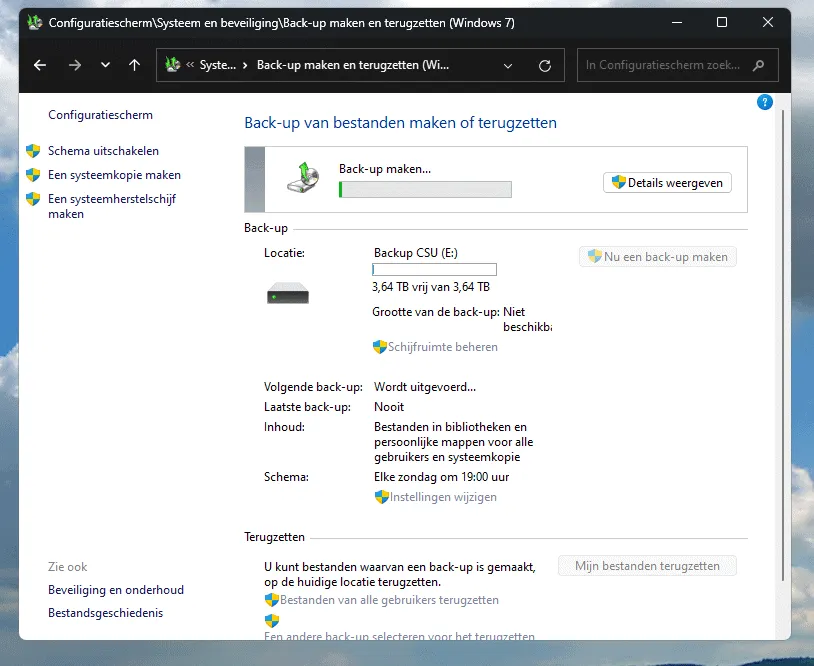Open Schema uitschakelen link
The width and height of the screenshot is (814, 666).
(x=103, y=151)
